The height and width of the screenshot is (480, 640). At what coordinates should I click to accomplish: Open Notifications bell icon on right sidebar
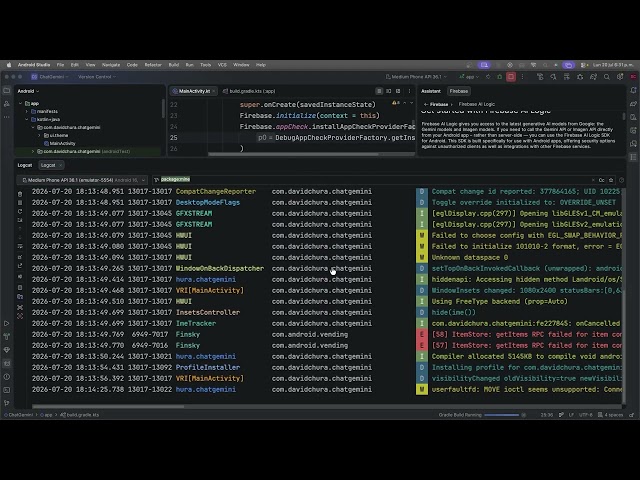coord(633,91)
